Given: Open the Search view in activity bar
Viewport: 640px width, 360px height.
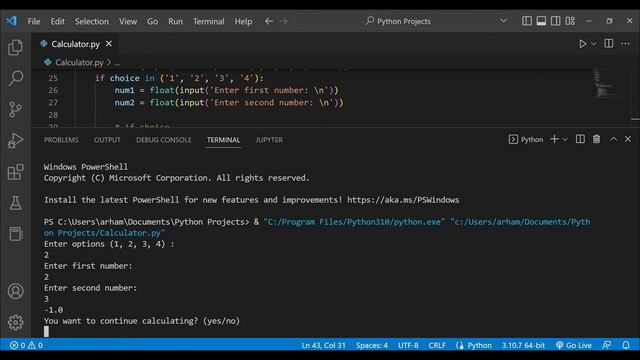Looking at the screenshot, I should click(16, 78).
